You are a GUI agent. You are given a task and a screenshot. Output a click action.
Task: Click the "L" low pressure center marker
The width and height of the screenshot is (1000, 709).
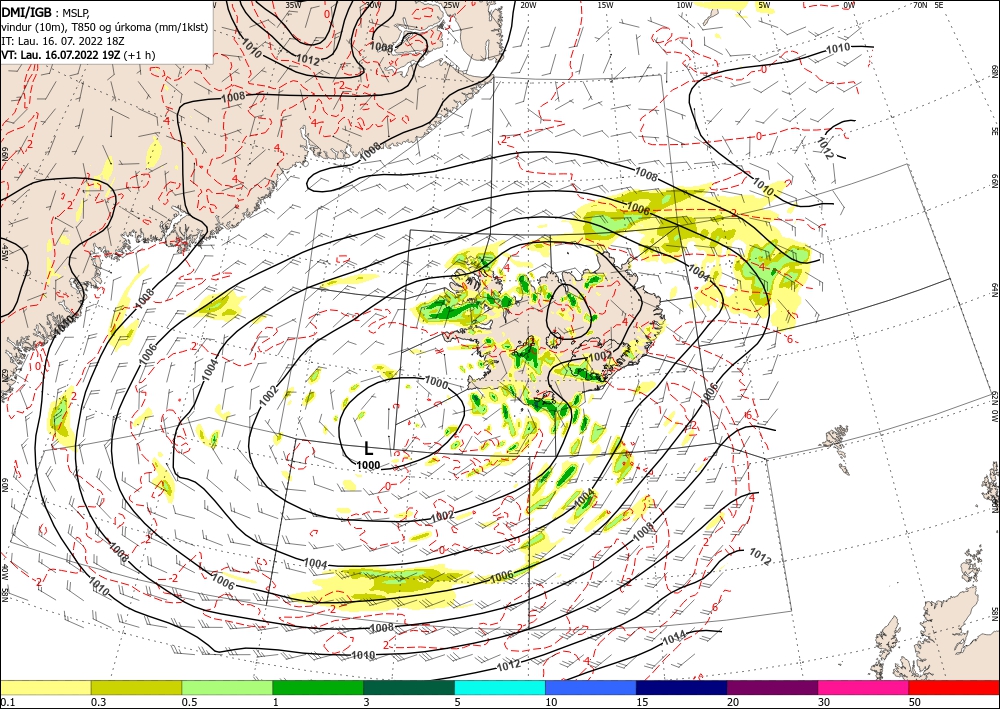(x=368, y=448)
